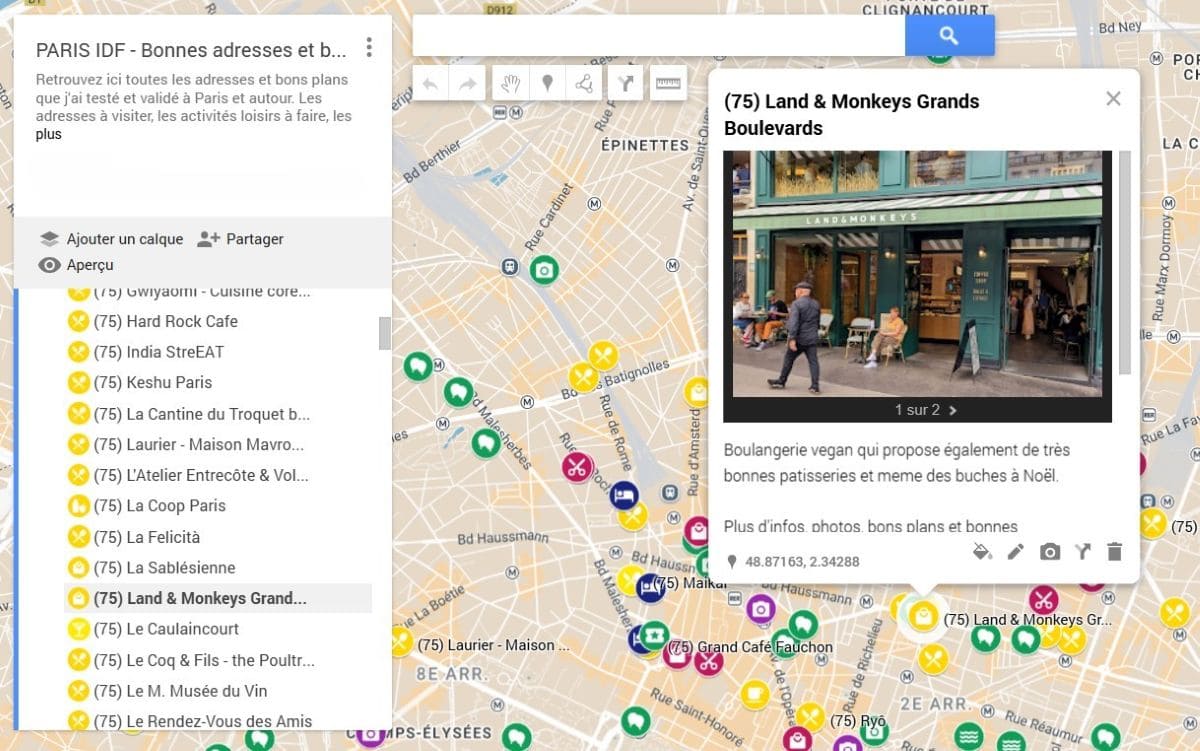1200x751 pixels.
Task: Click the grocery icon beside La Coop Paris
Action: 78,506
